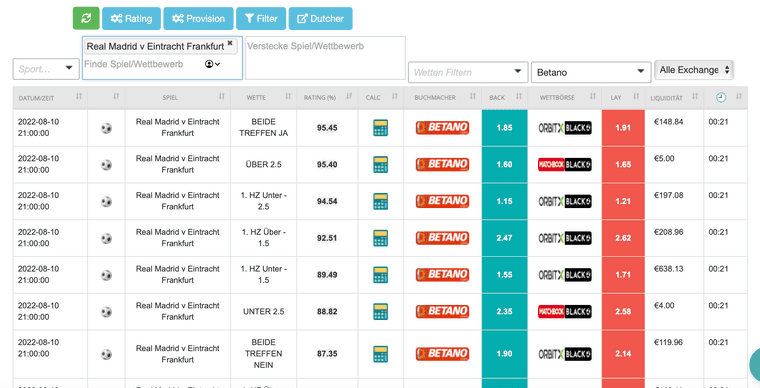Click Betano logo in UNTER 2.5 row

(x=442, y=311)
